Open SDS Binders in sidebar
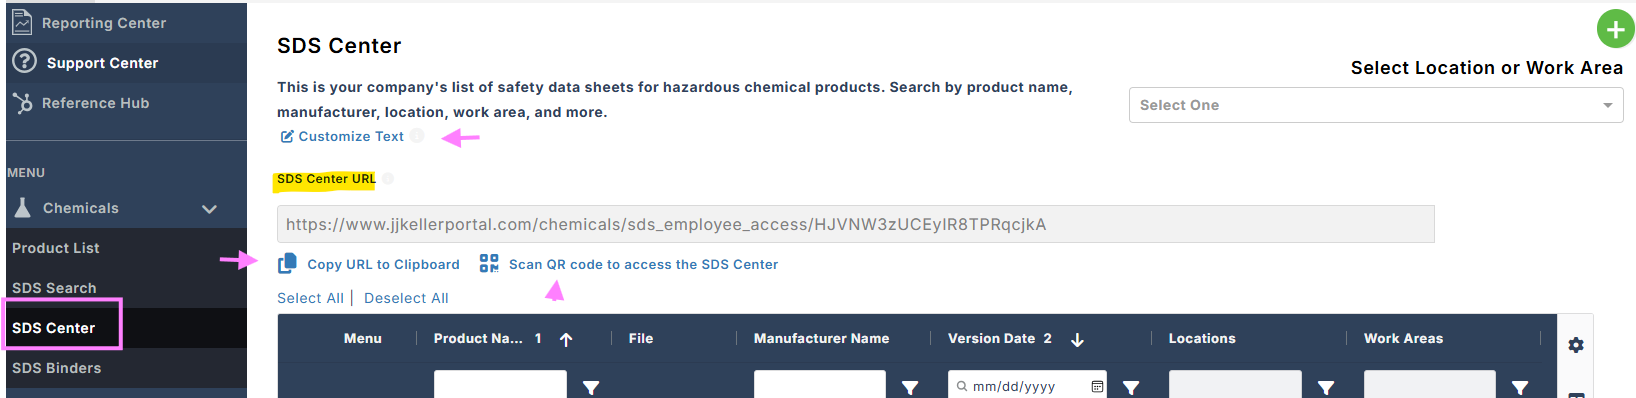 click(56, 368)
